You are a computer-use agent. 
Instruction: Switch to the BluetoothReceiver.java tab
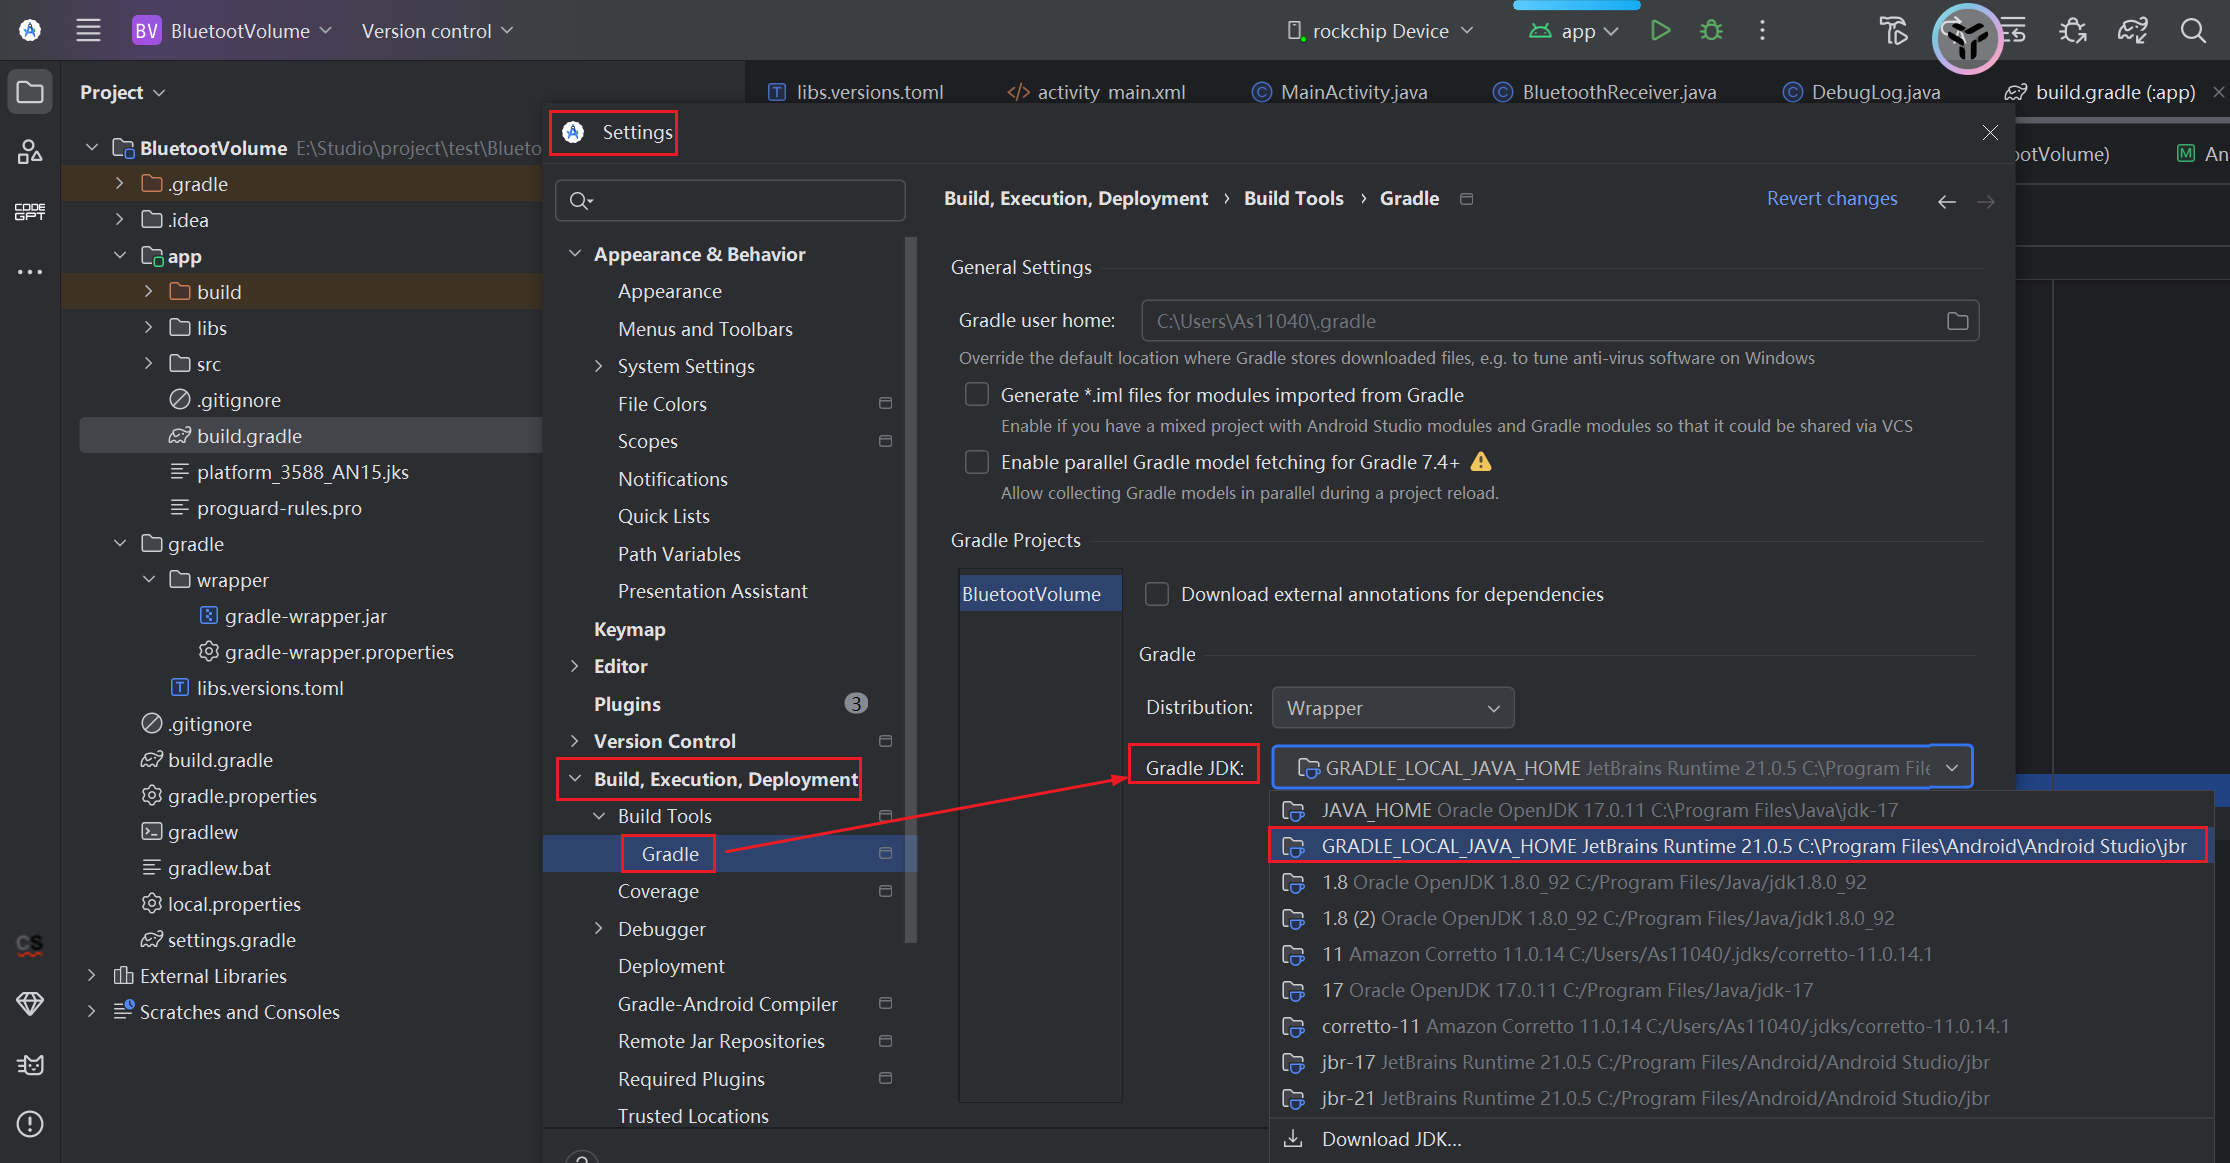tap(1605, 92)
